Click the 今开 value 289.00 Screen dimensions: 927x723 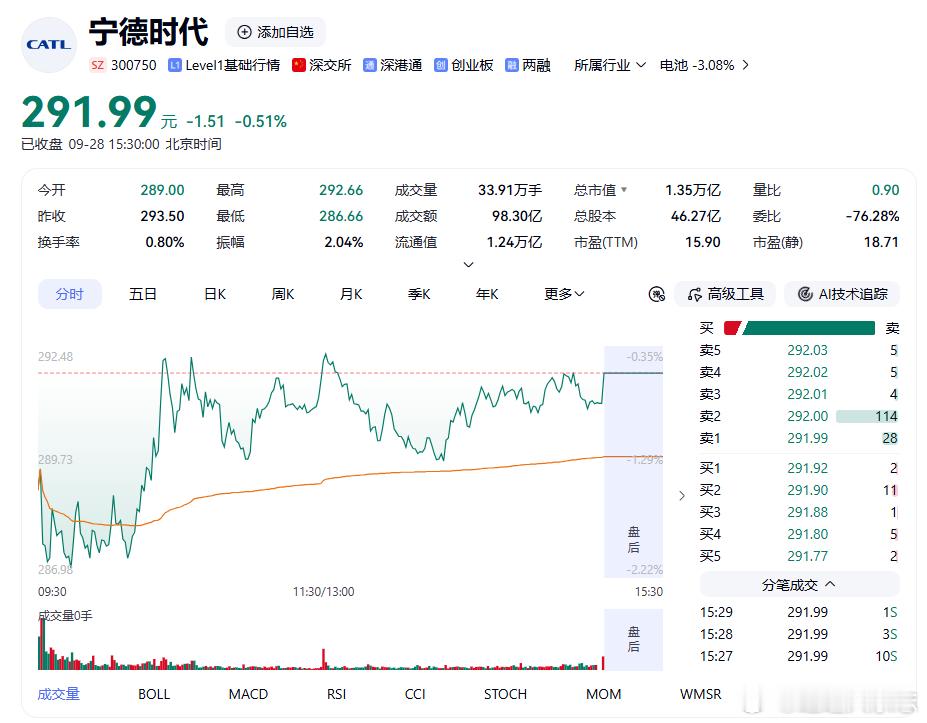click(x=163, y=190)
